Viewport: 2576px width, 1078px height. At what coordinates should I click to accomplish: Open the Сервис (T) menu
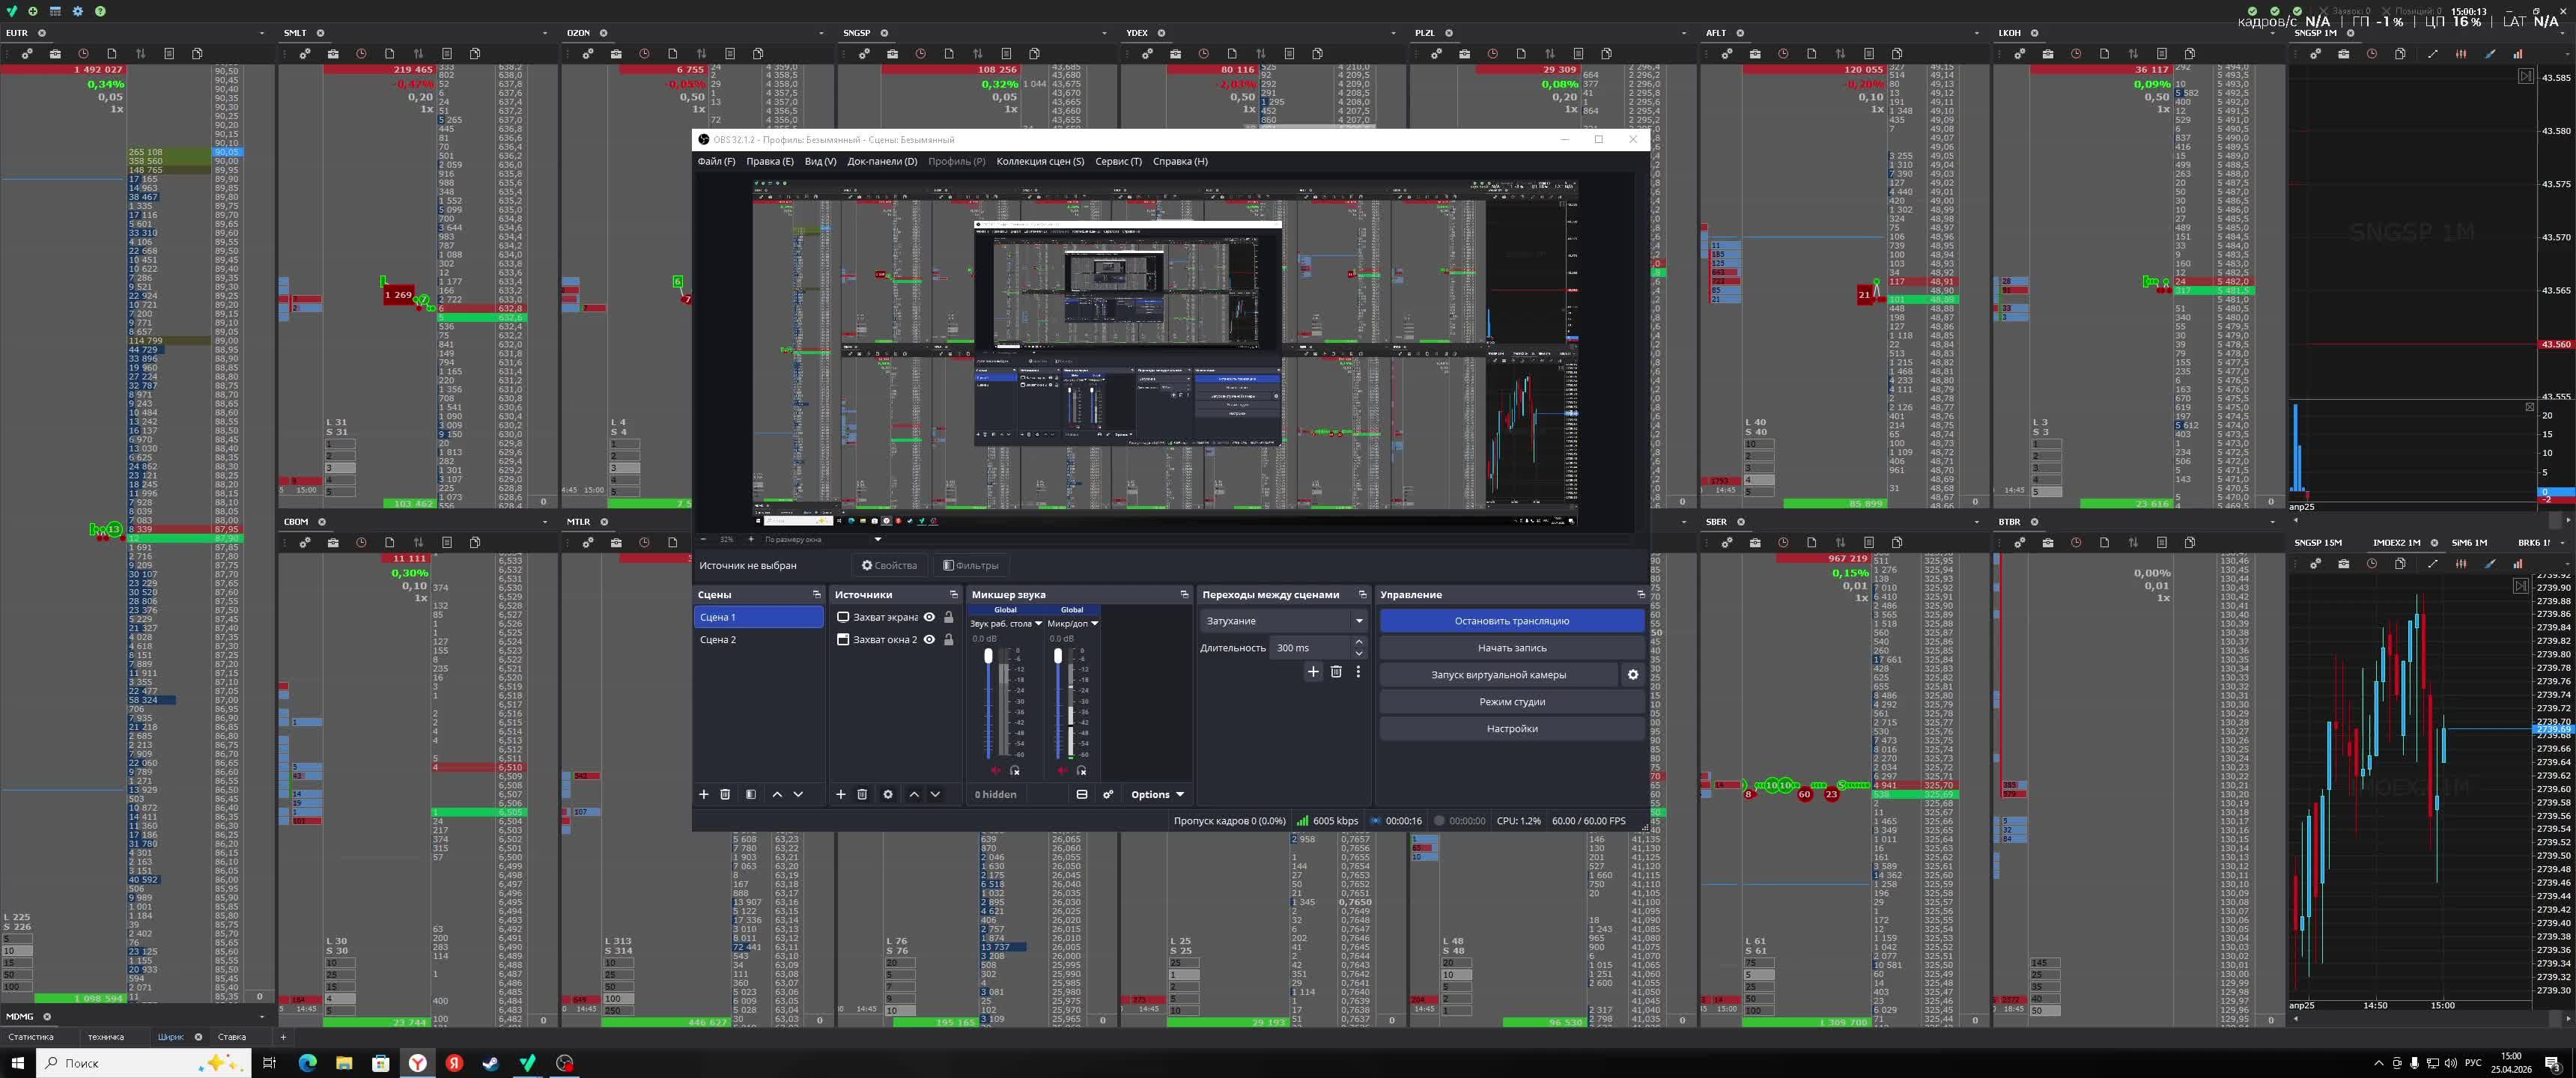[1117, 161]
